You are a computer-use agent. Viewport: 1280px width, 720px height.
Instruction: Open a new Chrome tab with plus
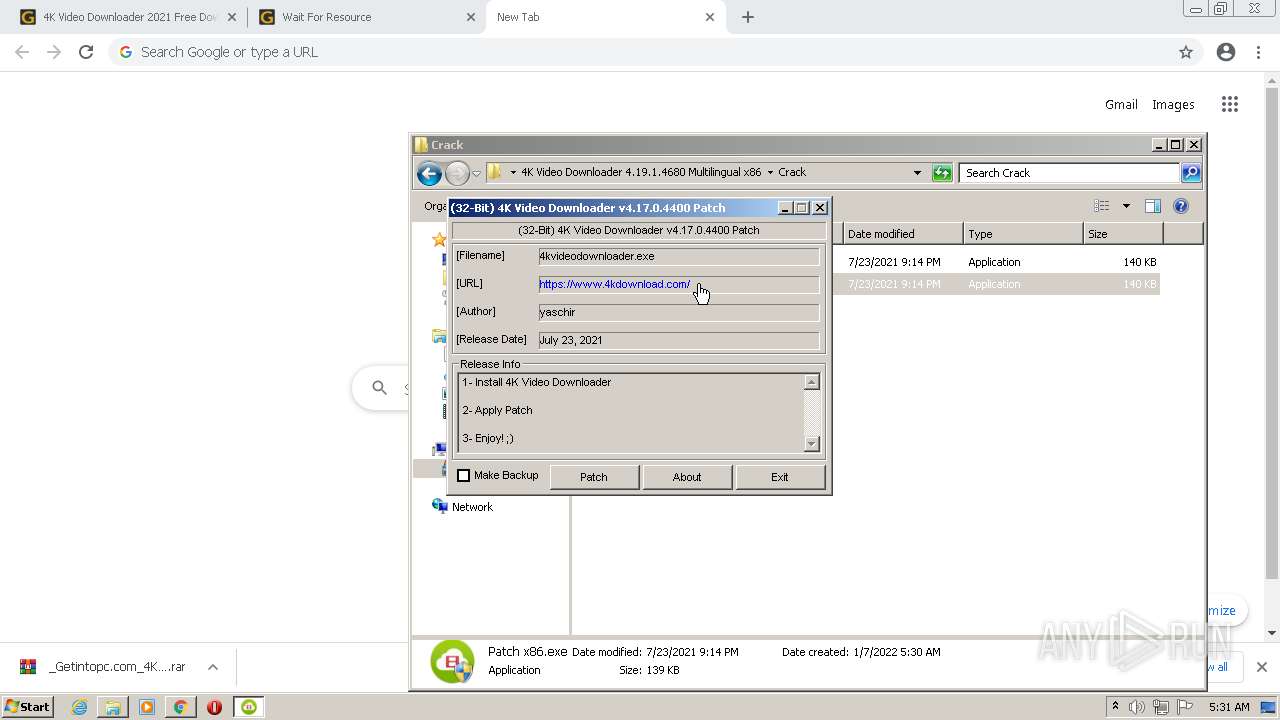[x=748, y=17]
